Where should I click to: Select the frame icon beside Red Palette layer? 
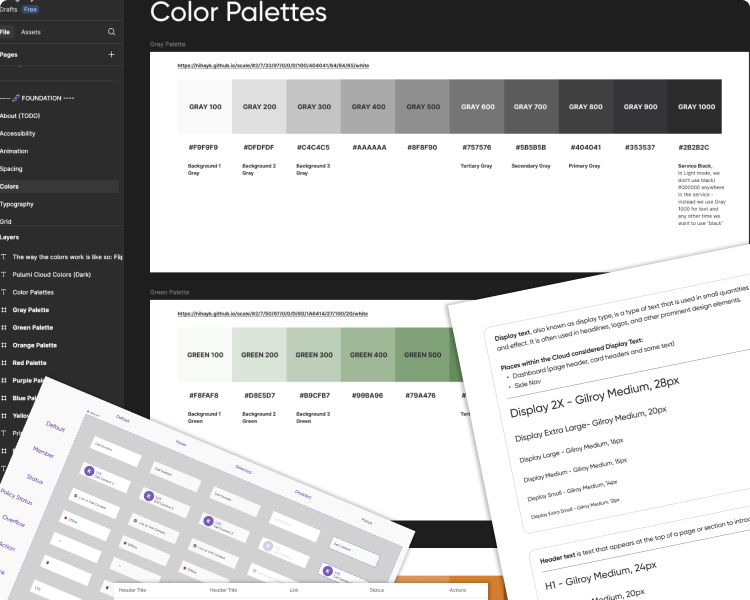[4, 363]
